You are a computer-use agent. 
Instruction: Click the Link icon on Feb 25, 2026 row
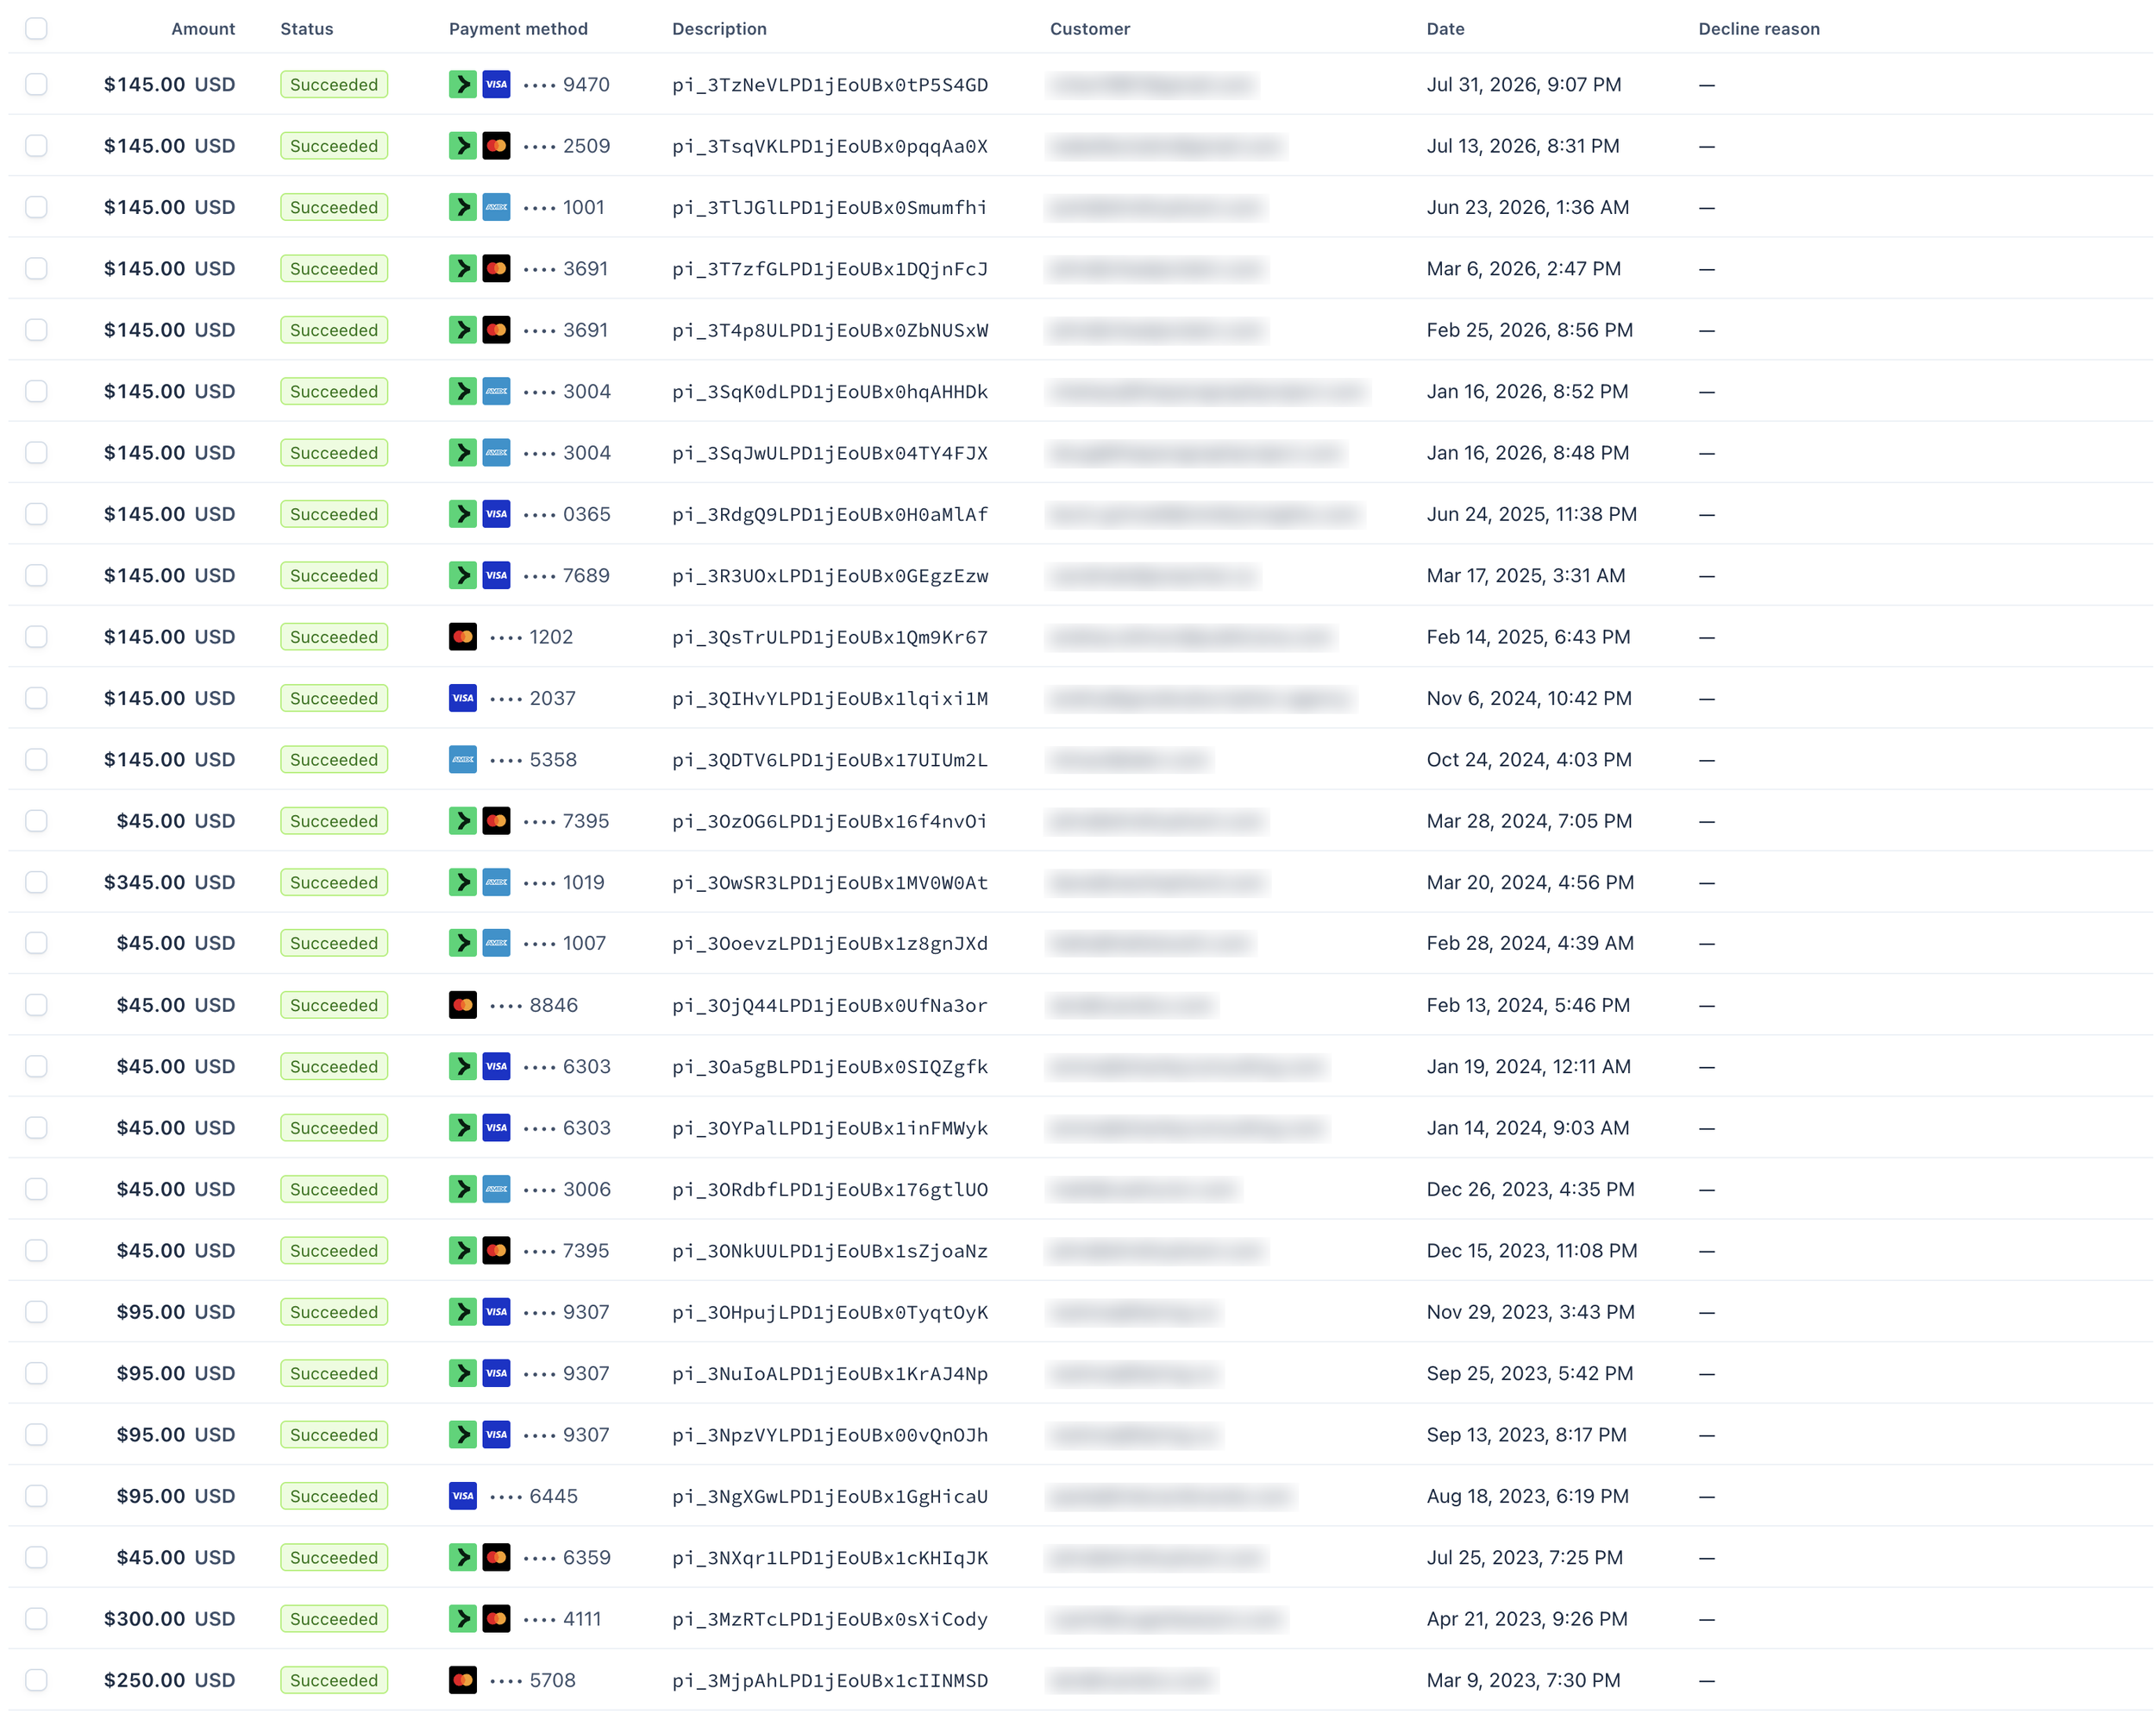coord(462,330)
